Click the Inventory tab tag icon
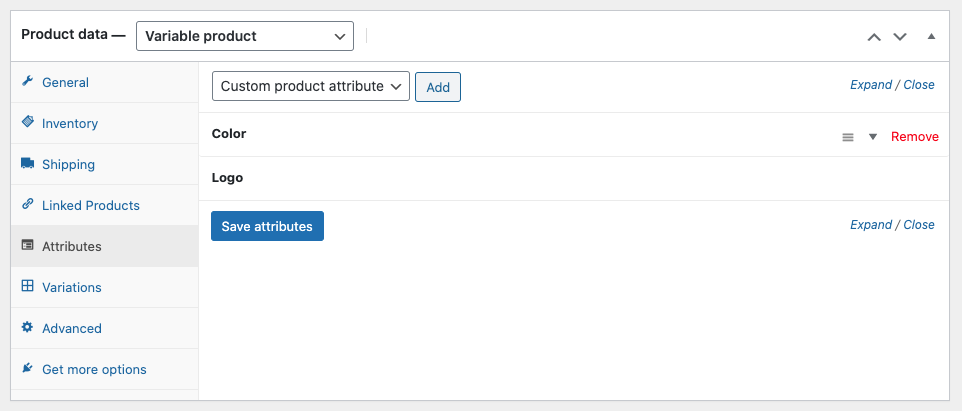 [x=27, y=122]
